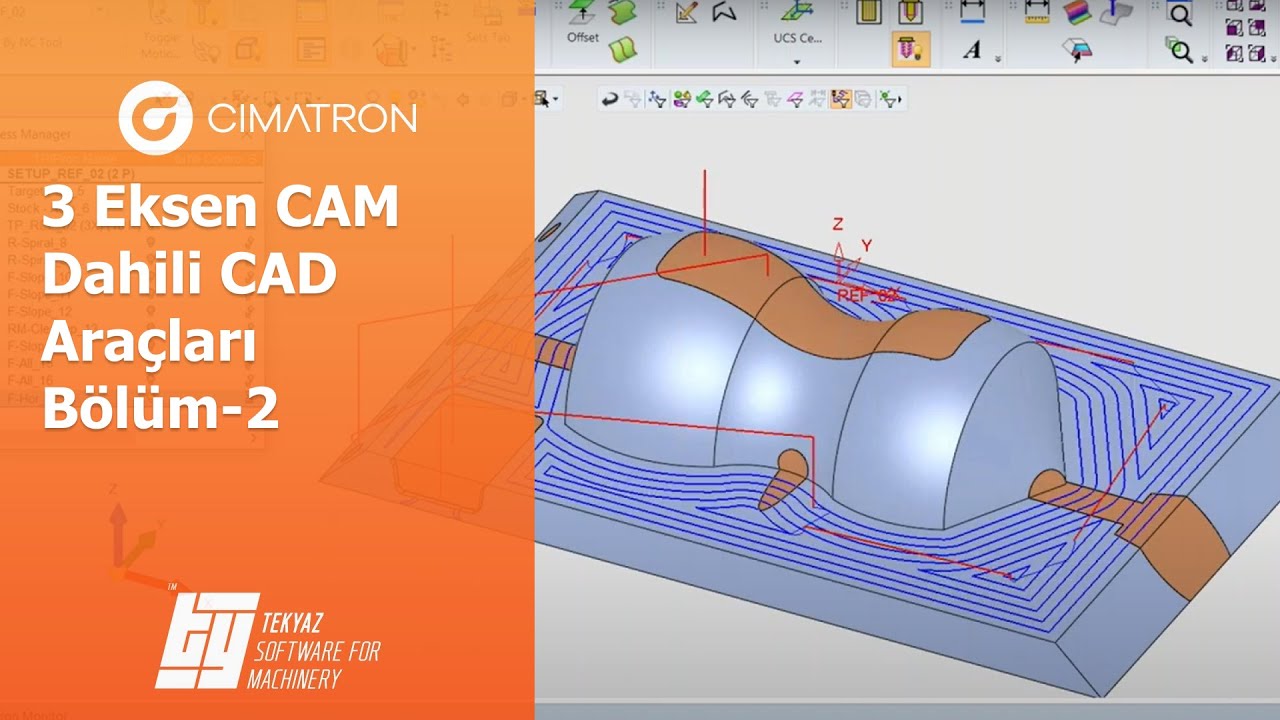Choose the polyline curve tool
The image size is (1280, 720).
coord(724,12)
